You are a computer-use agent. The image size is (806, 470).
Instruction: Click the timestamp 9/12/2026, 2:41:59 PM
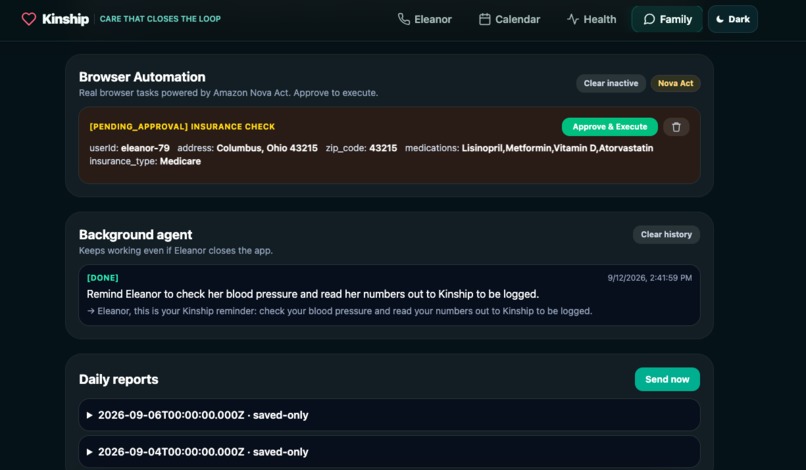pyautogui.click(x=650, y=278)
